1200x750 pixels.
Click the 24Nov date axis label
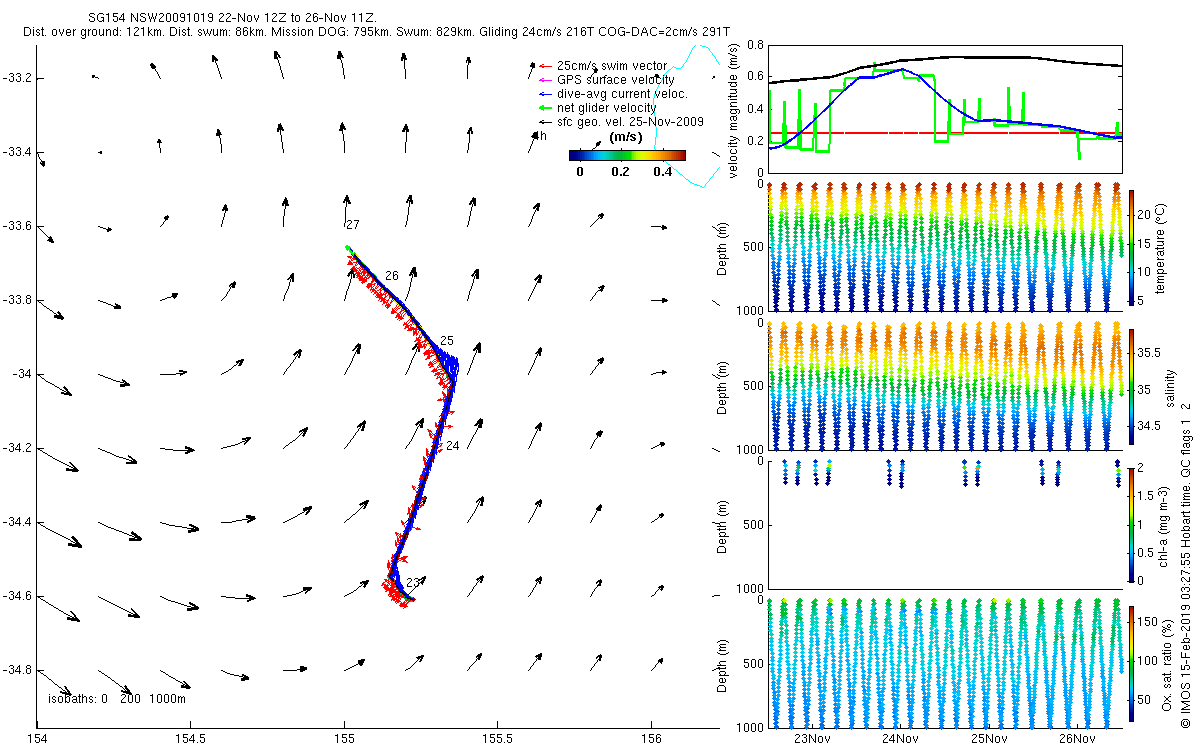point(900,739)
